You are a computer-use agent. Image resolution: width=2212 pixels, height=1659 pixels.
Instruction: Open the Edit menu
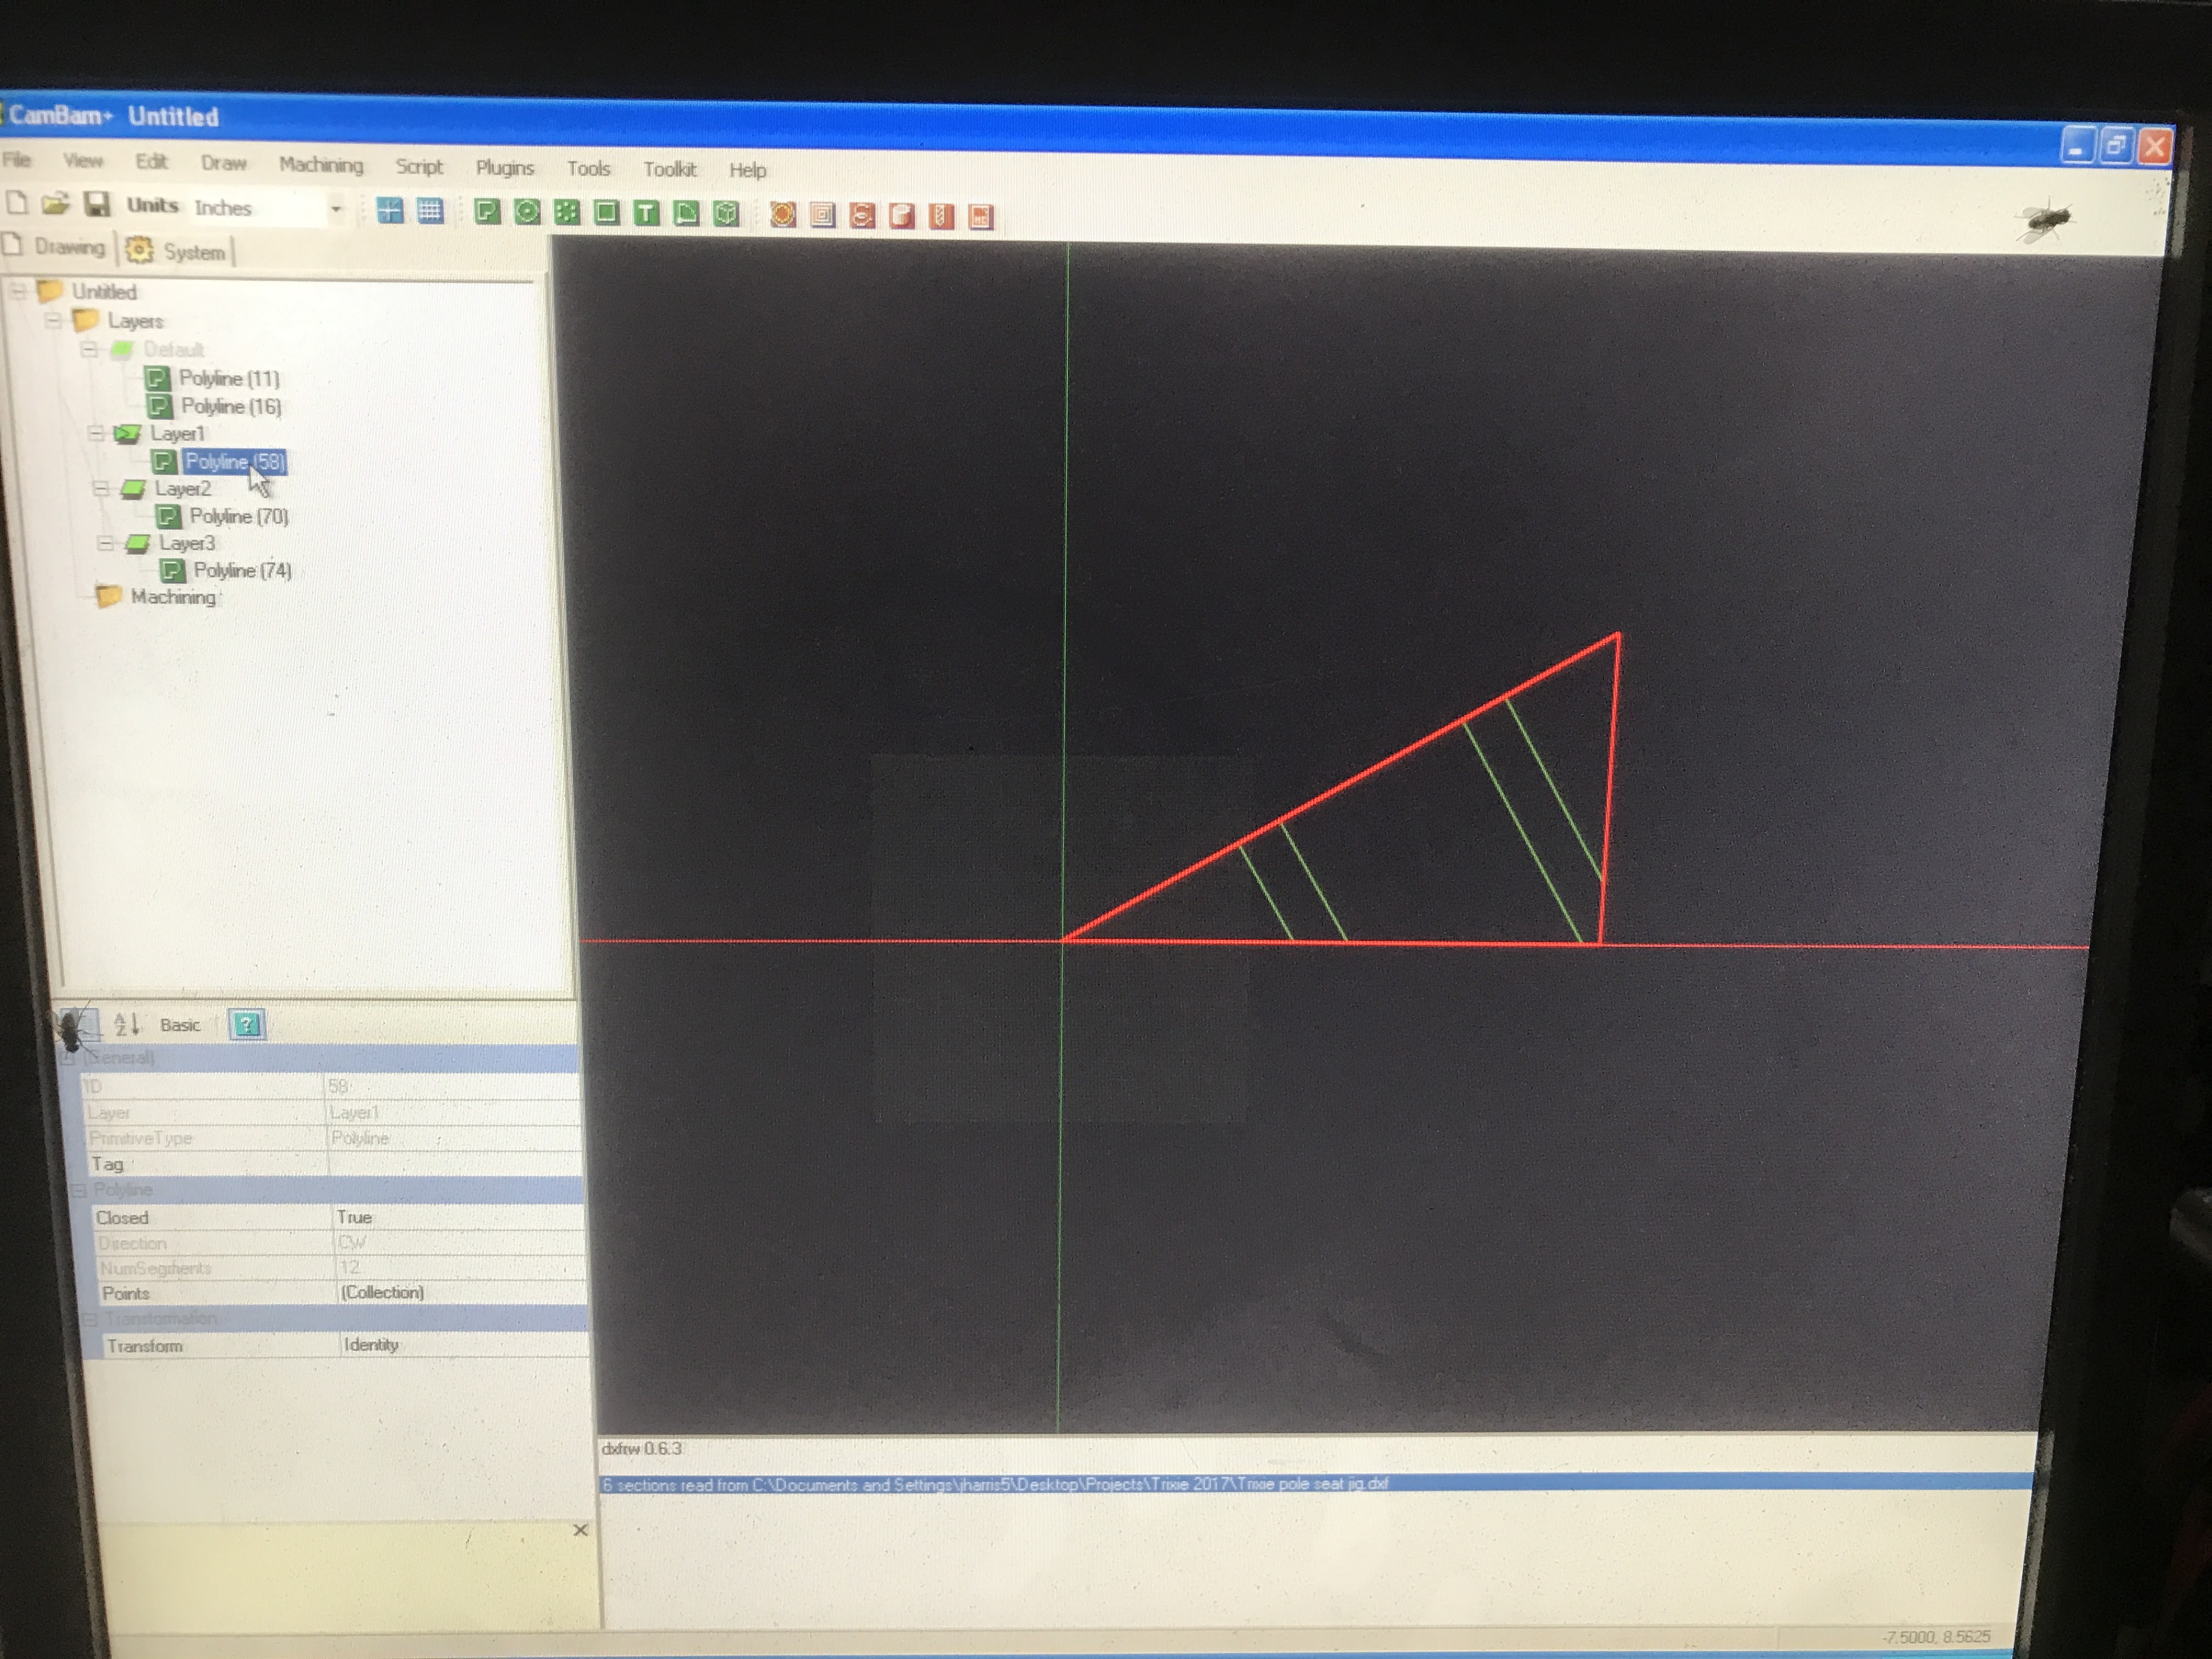pos(151,162)
